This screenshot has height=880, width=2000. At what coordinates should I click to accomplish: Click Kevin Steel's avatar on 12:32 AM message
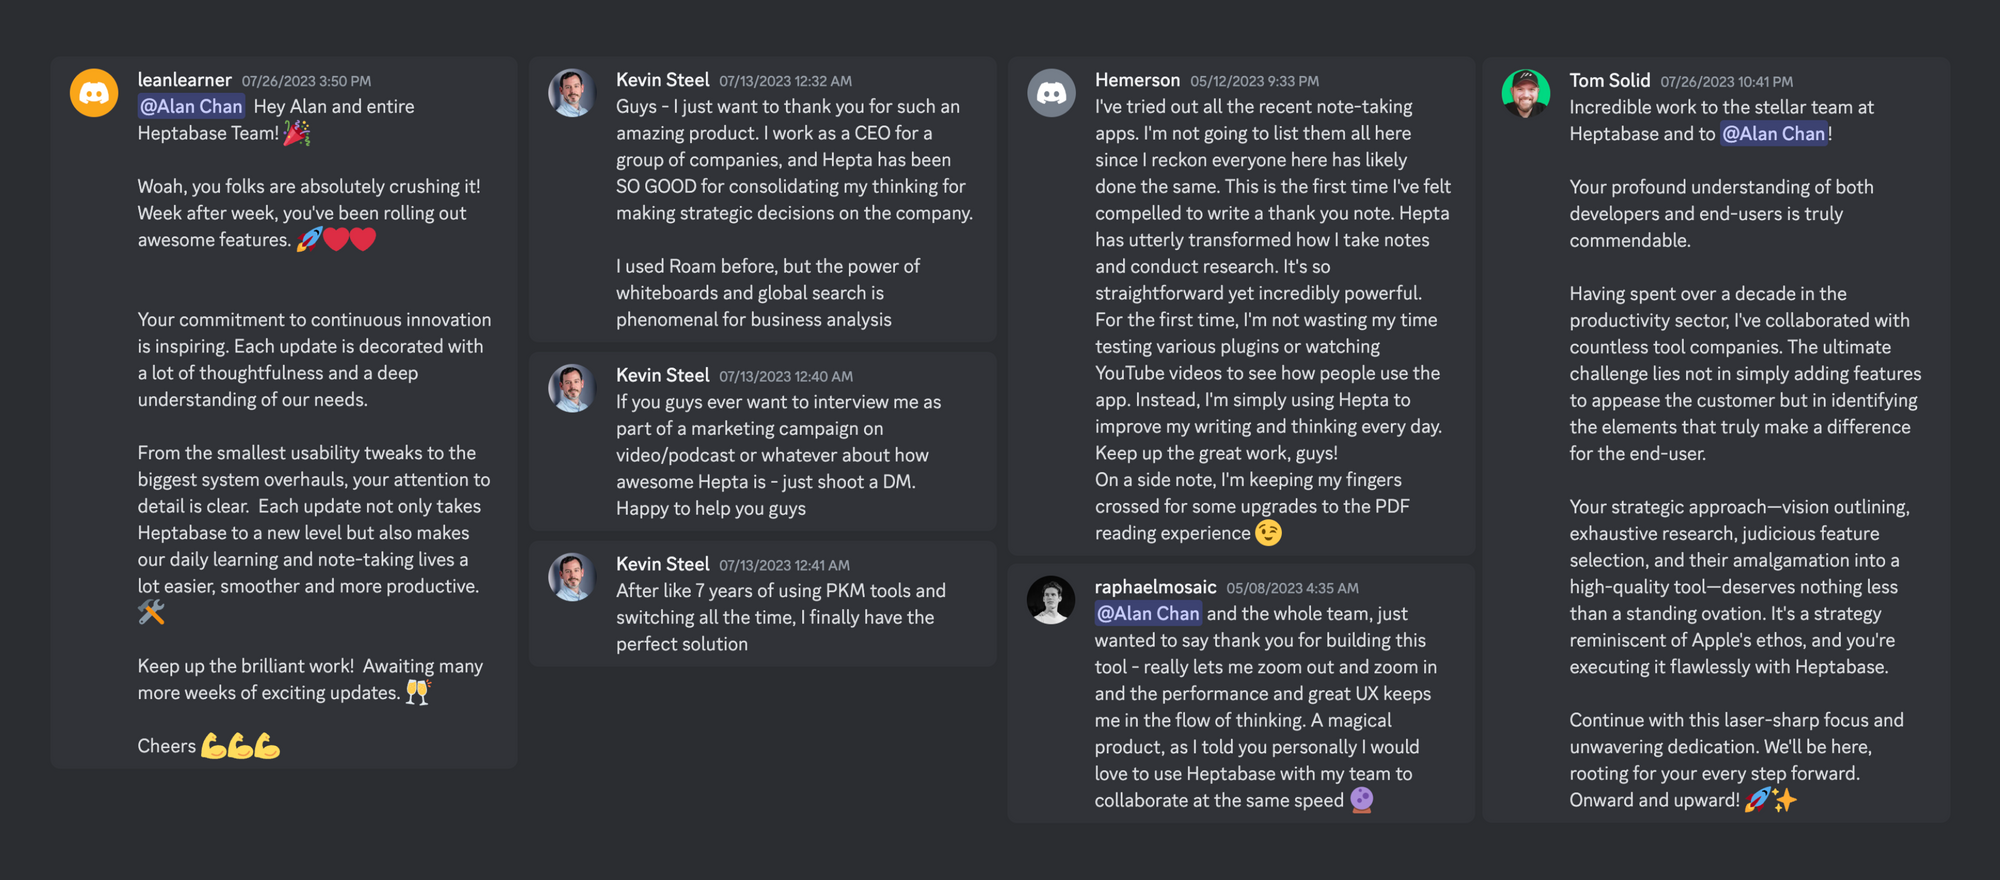[572, 93]
